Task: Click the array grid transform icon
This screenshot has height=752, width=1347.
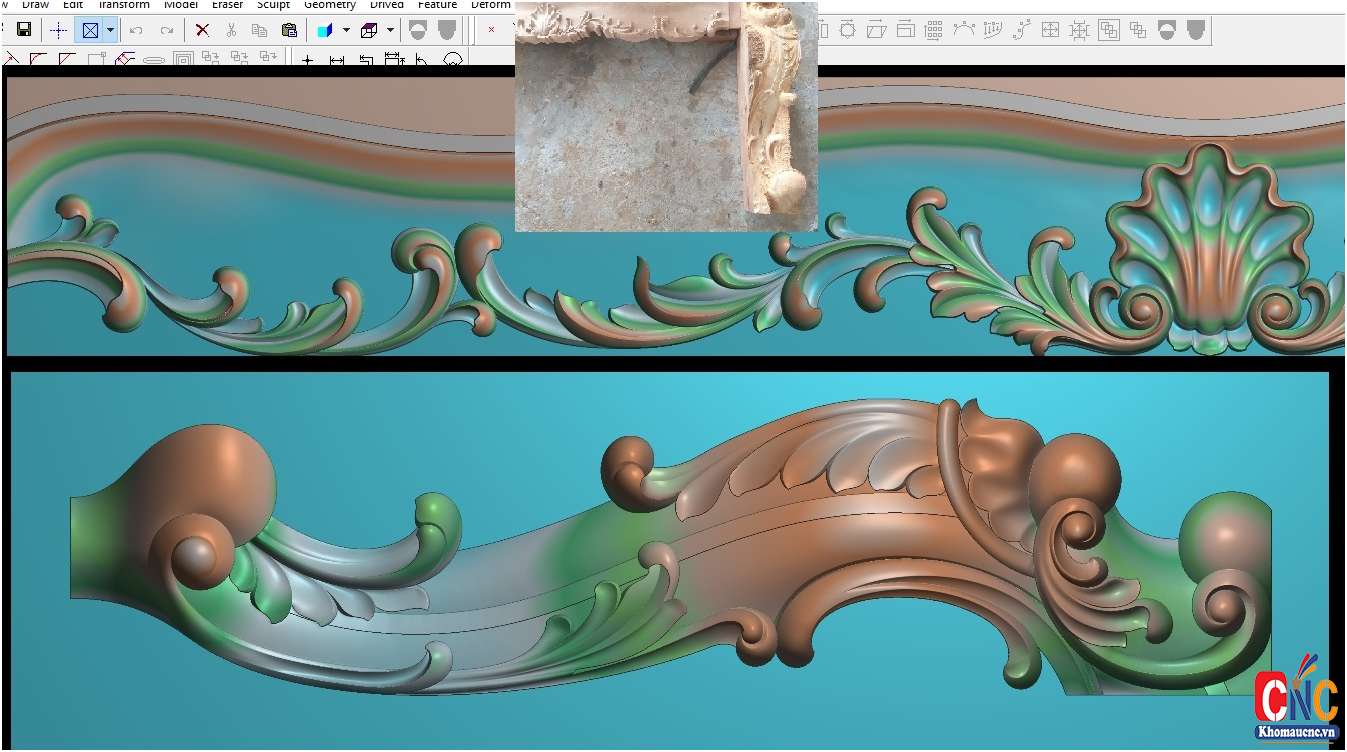Action: (x=932, y=30)
